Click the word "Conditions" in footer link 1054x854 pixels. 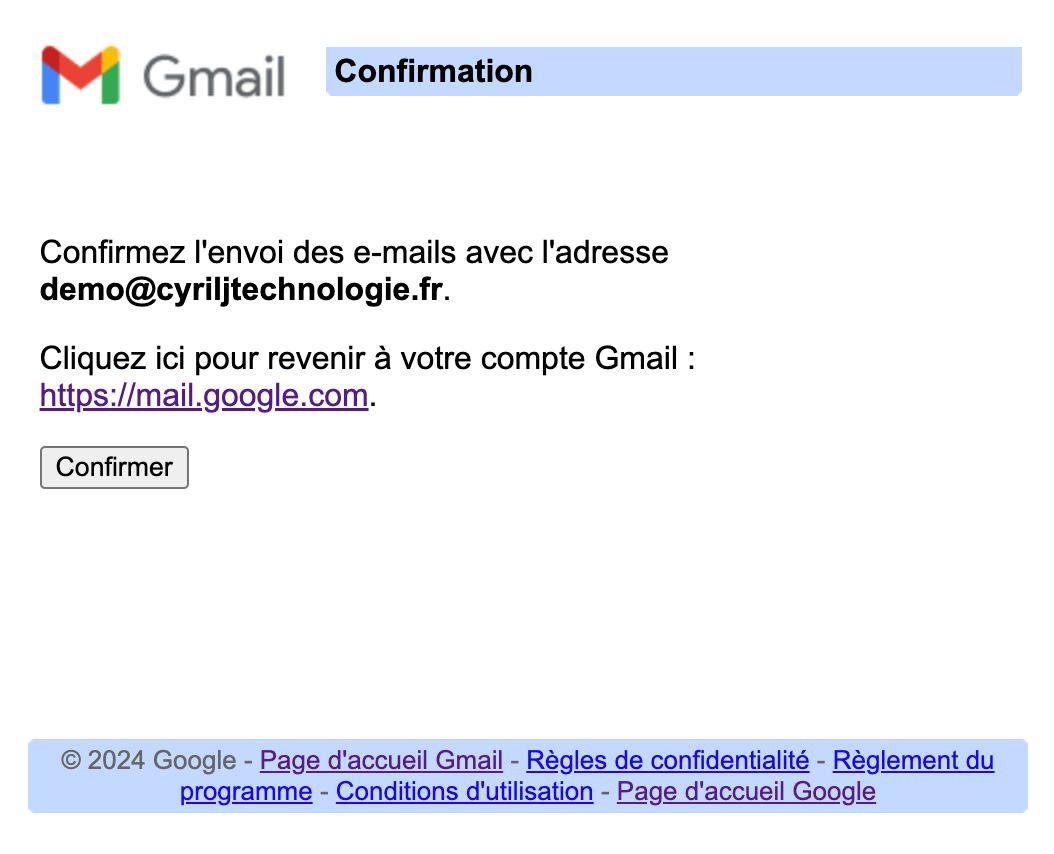(384, 792)
